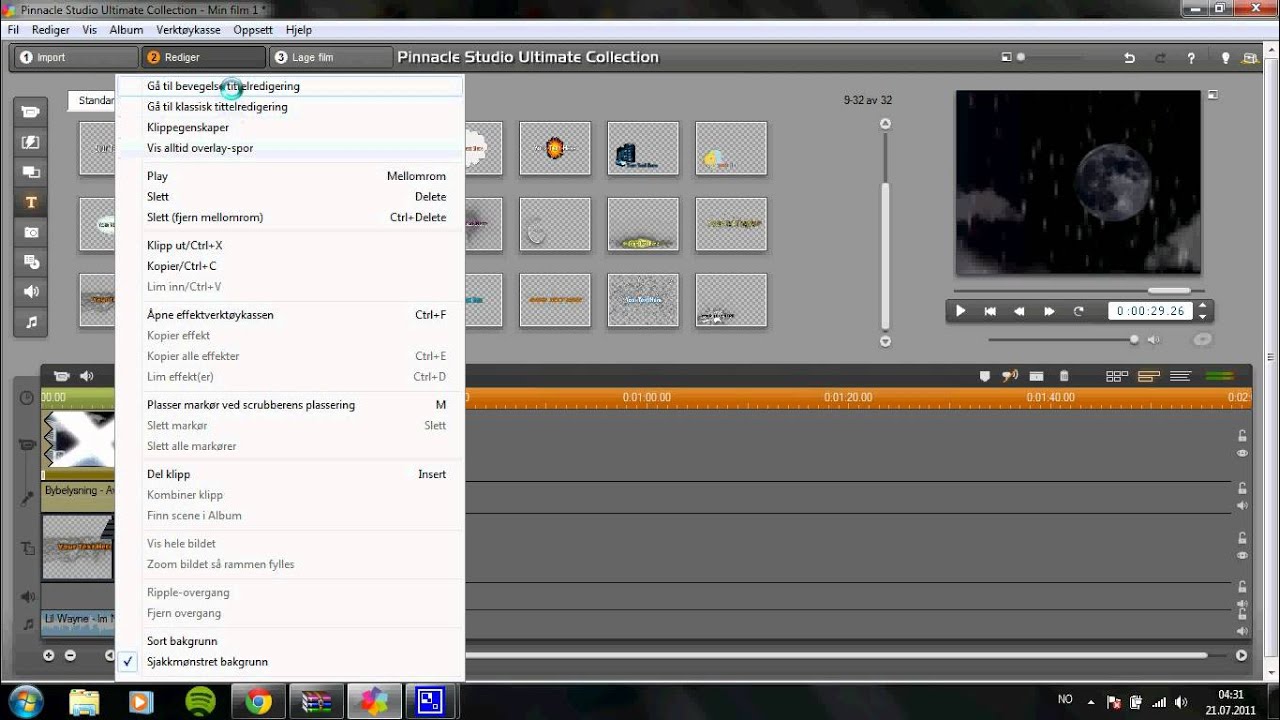Open the photos section with camera icon
Viewport: 1280px width, 720px height.
(x=31, y=232)
